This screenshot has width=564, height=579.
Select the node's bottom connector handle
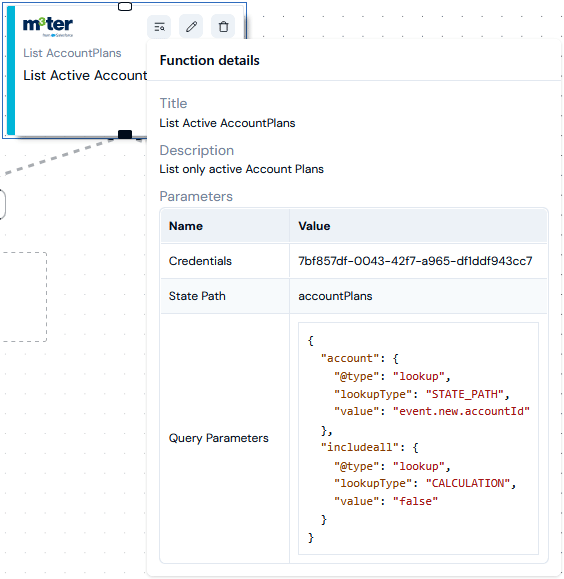(x=125, y=134)
